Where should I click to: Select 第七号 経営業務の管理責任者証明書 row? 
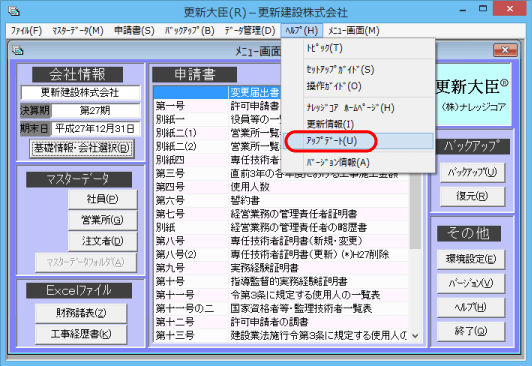point(282,214)
